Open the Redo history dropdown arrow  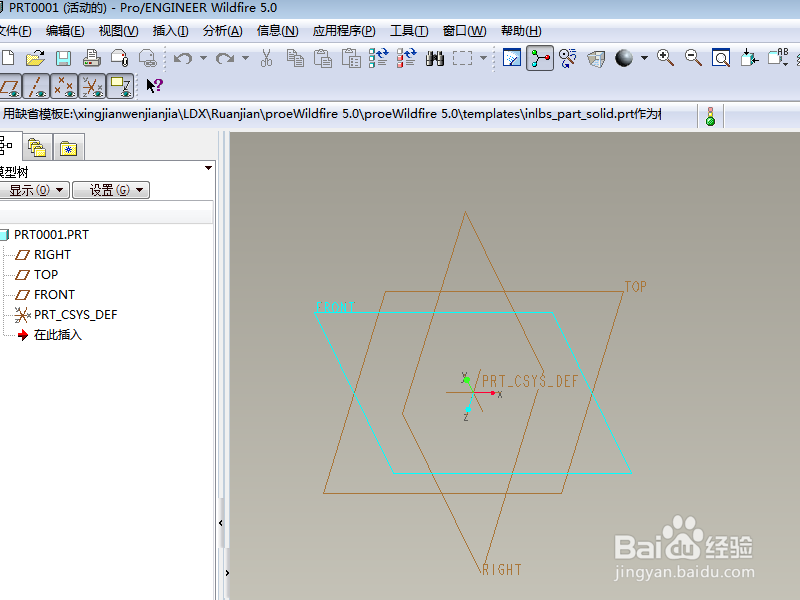(x=245, y=58)
